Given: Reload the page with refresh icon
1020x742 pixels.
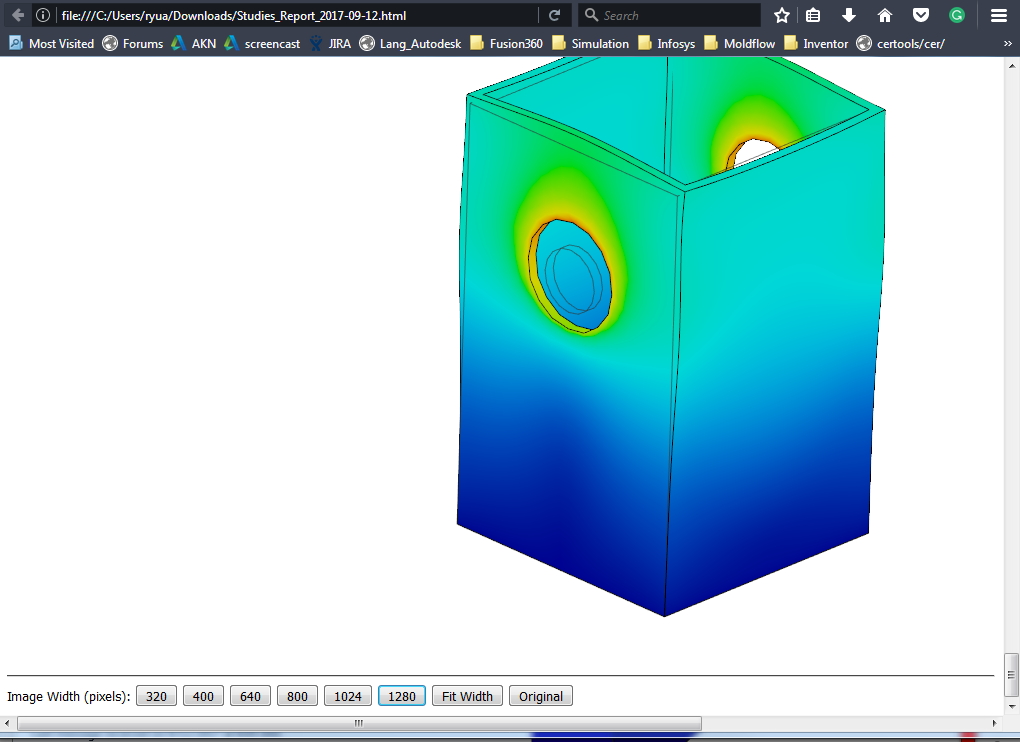Looking at the screenshot, I should [554, 15].
